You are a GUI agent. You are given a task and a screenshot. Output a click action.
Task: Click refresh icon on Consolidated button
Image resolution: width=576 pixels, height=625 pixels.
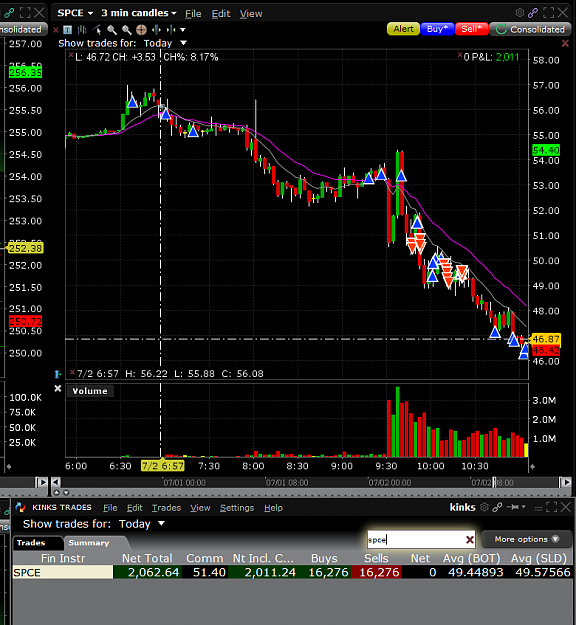pos(501,29)
